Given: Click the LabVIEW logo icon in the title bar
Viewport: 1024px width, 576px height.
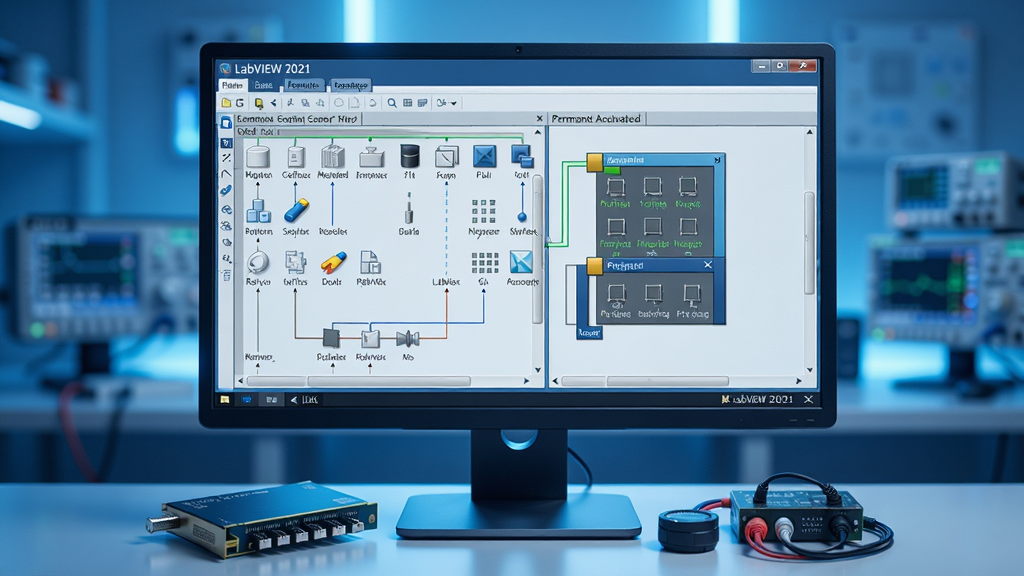Looking at the screenshot, I should click(x=225, y=69).
